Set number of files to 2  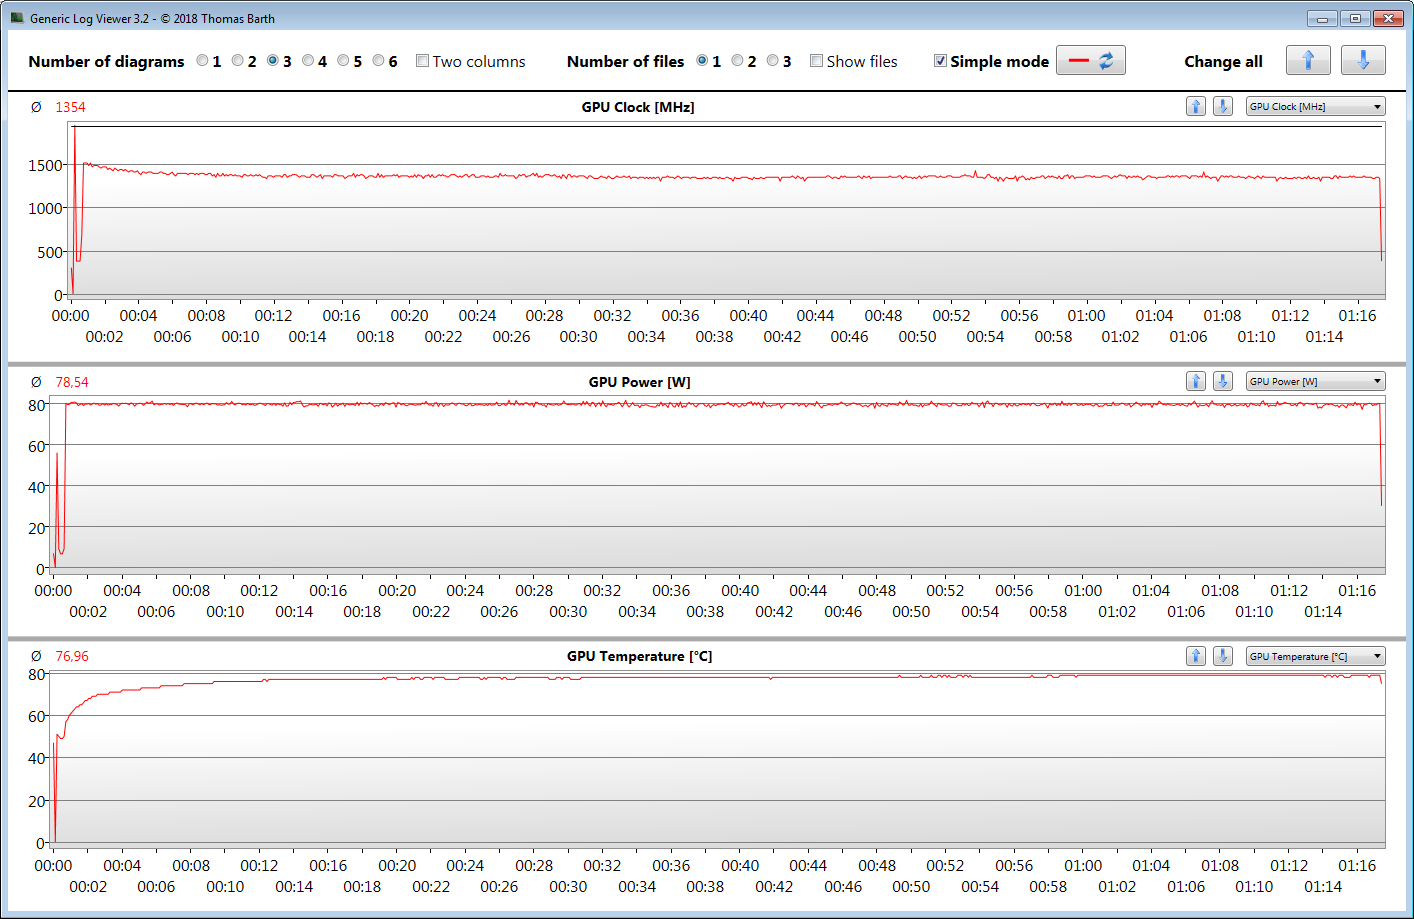pos(737,61)
